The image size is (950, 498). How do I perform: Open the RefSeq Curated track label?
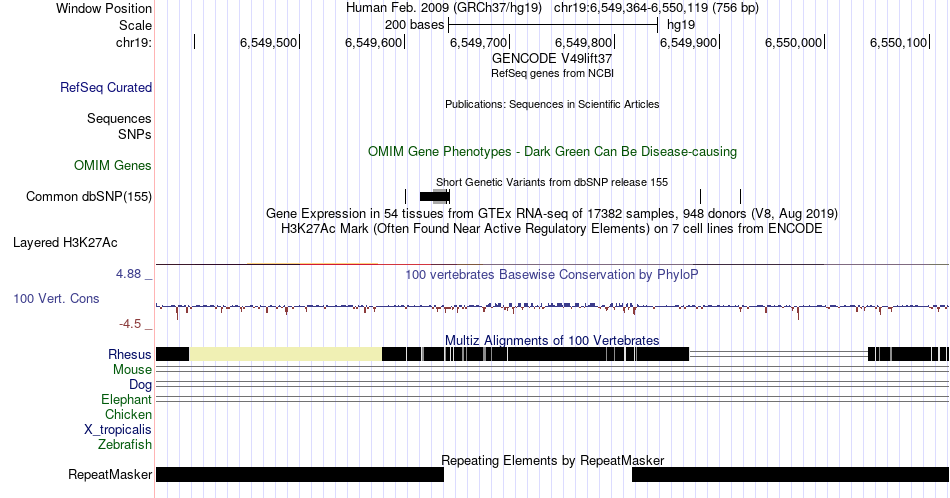(x=106, y=87)
